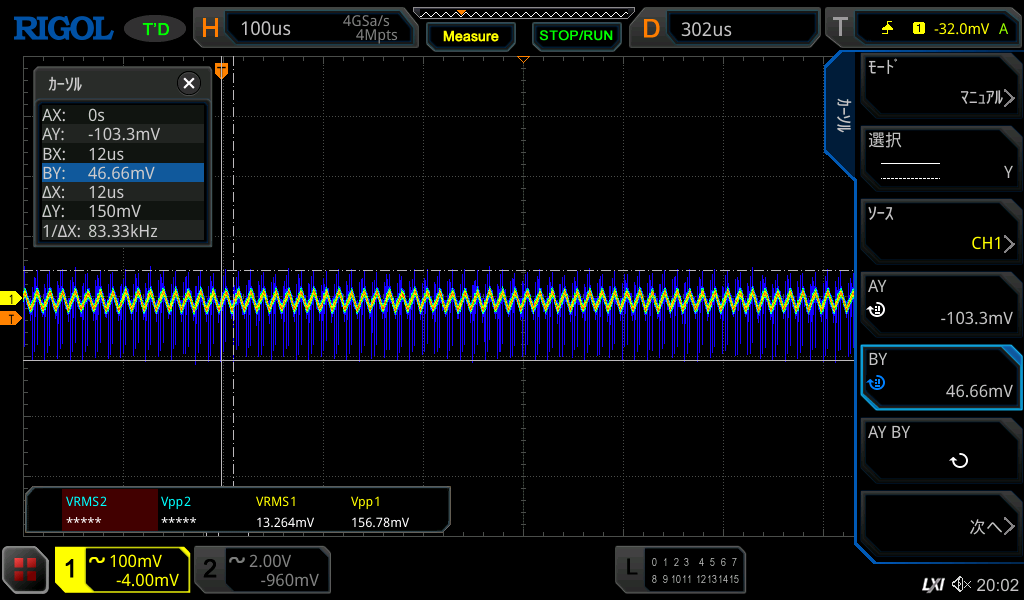Click the LXI network status icon
The height and width of the screenshot is (600, 1024).
click(932, 584)
